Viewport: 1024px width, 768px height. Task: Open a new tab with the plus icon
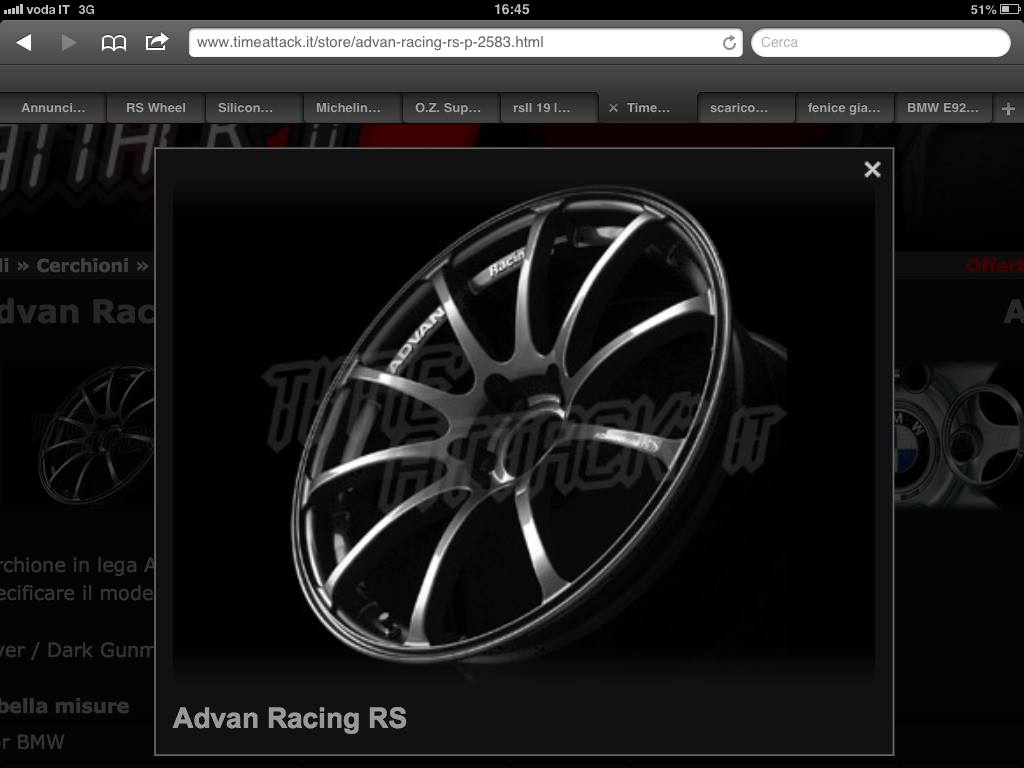[1008, 108]
